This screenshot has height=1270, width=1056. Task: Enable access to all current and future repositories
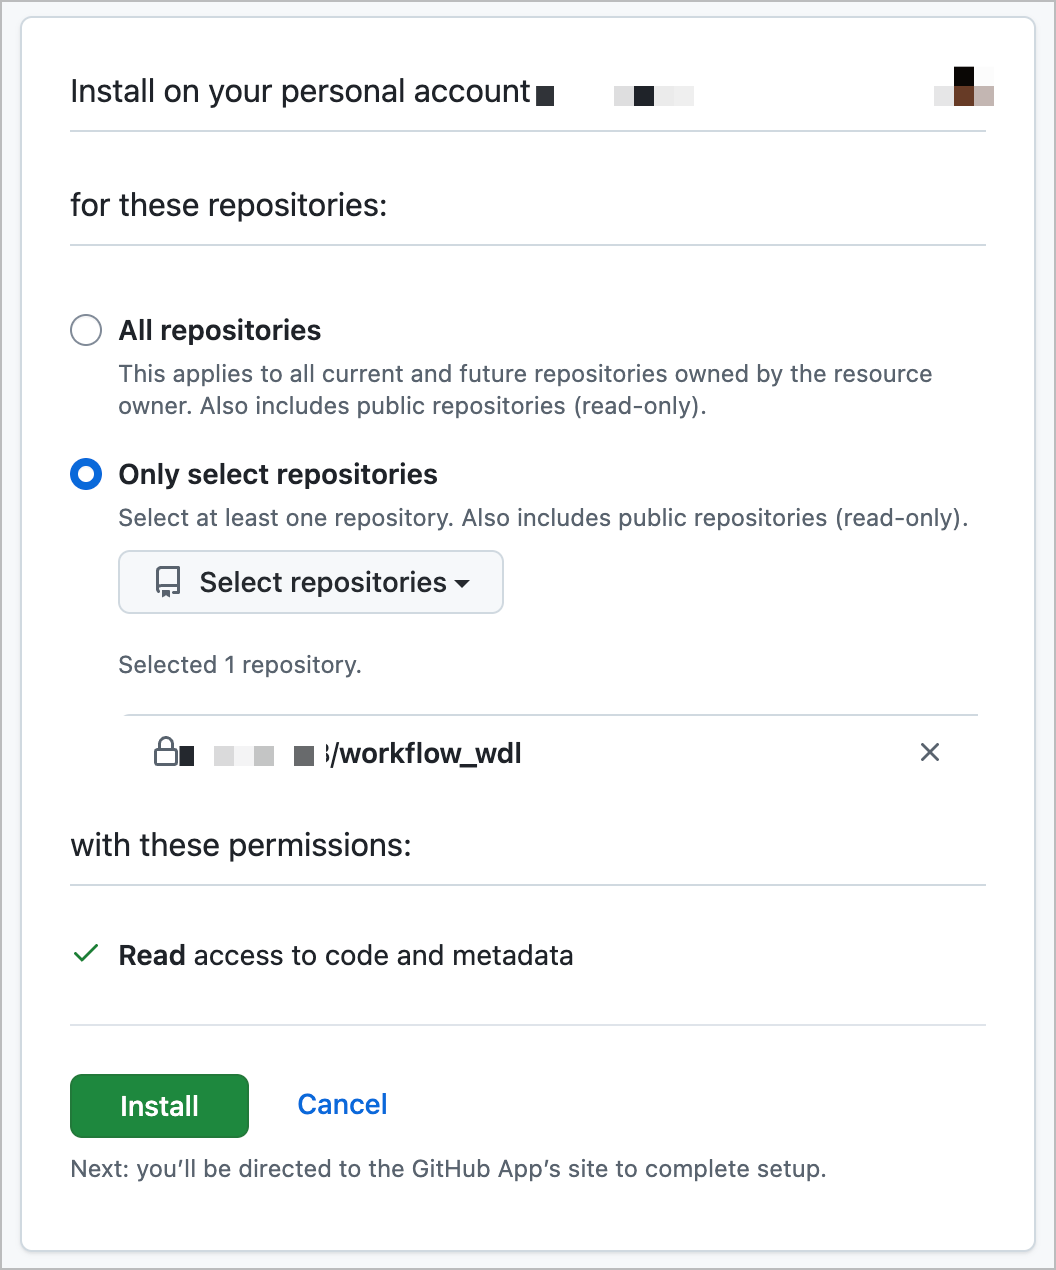pos(86,330)
